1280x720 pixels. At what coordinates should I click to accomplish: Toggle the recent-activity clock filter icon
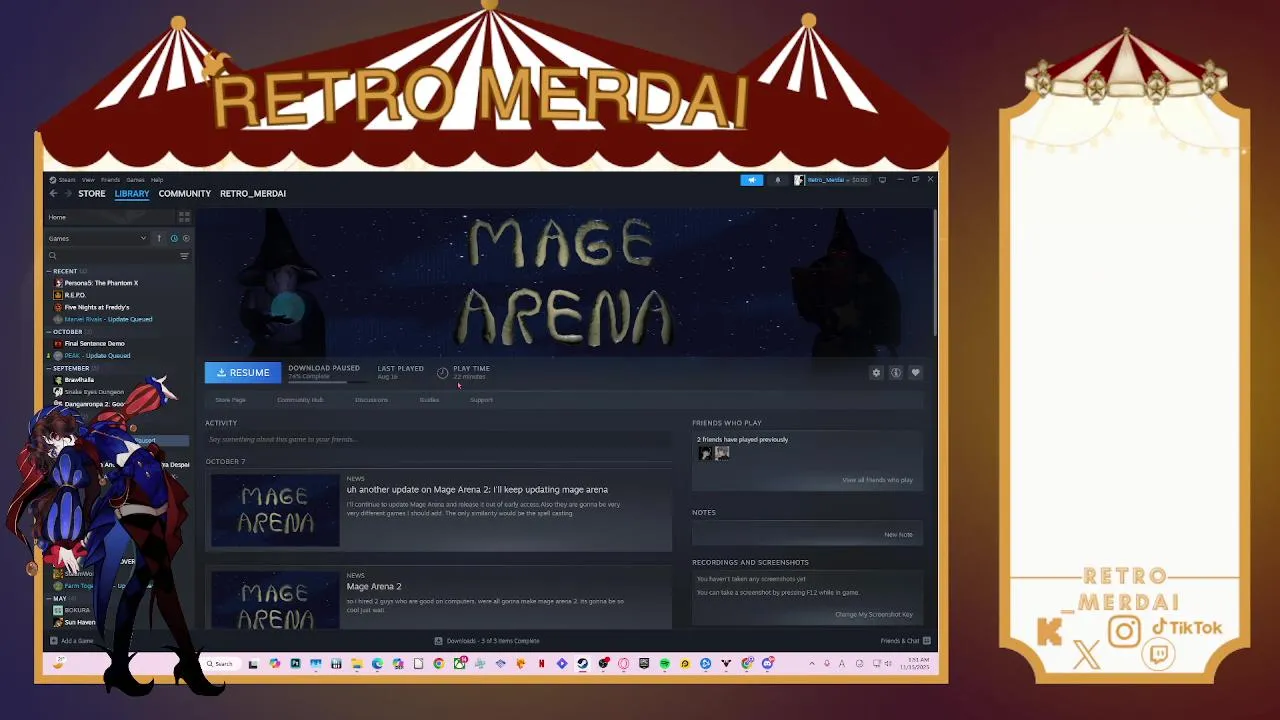click(x=174, y=238)
